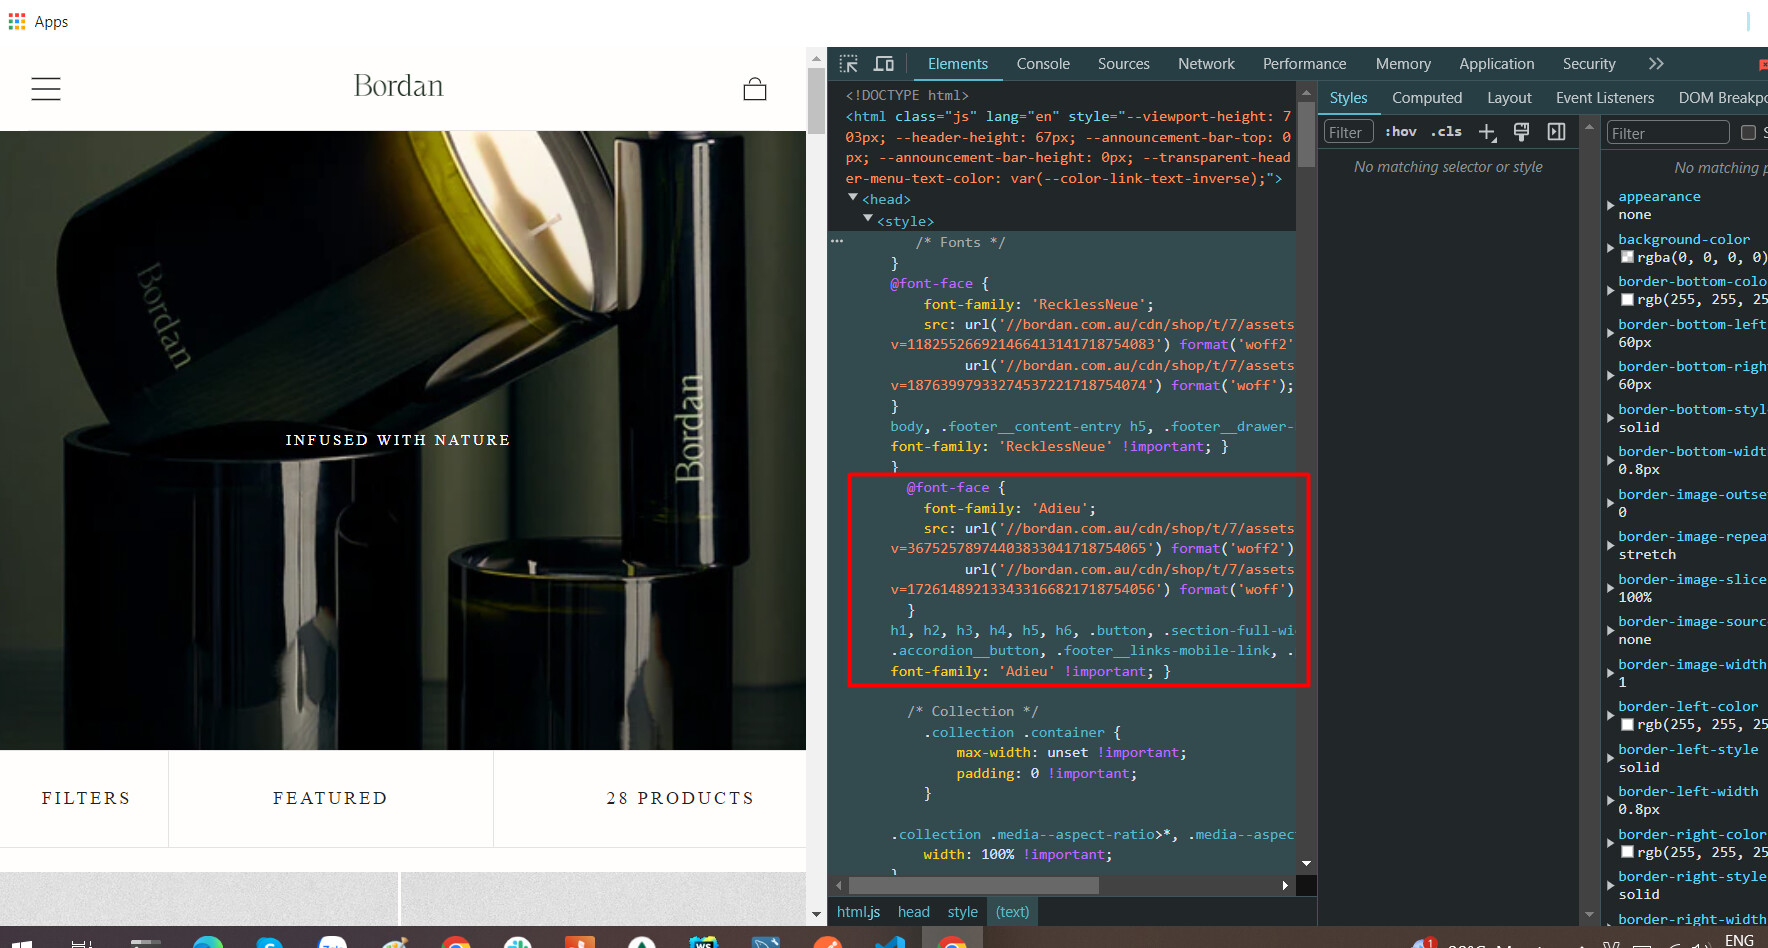Tick the checkbox beside the computed Filter box
Screen dimensions: 1768x948
pyautogui.click(x=1748, y=133)
